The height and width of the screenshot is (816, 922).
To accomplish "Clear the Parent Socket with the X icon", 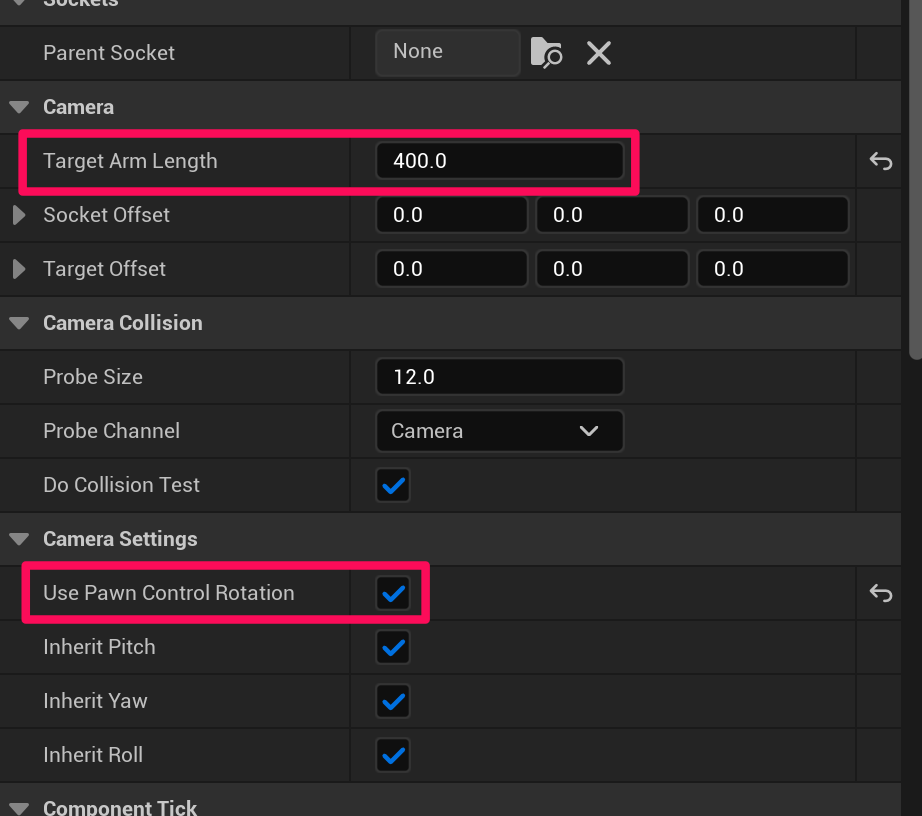I will [599, 53].
